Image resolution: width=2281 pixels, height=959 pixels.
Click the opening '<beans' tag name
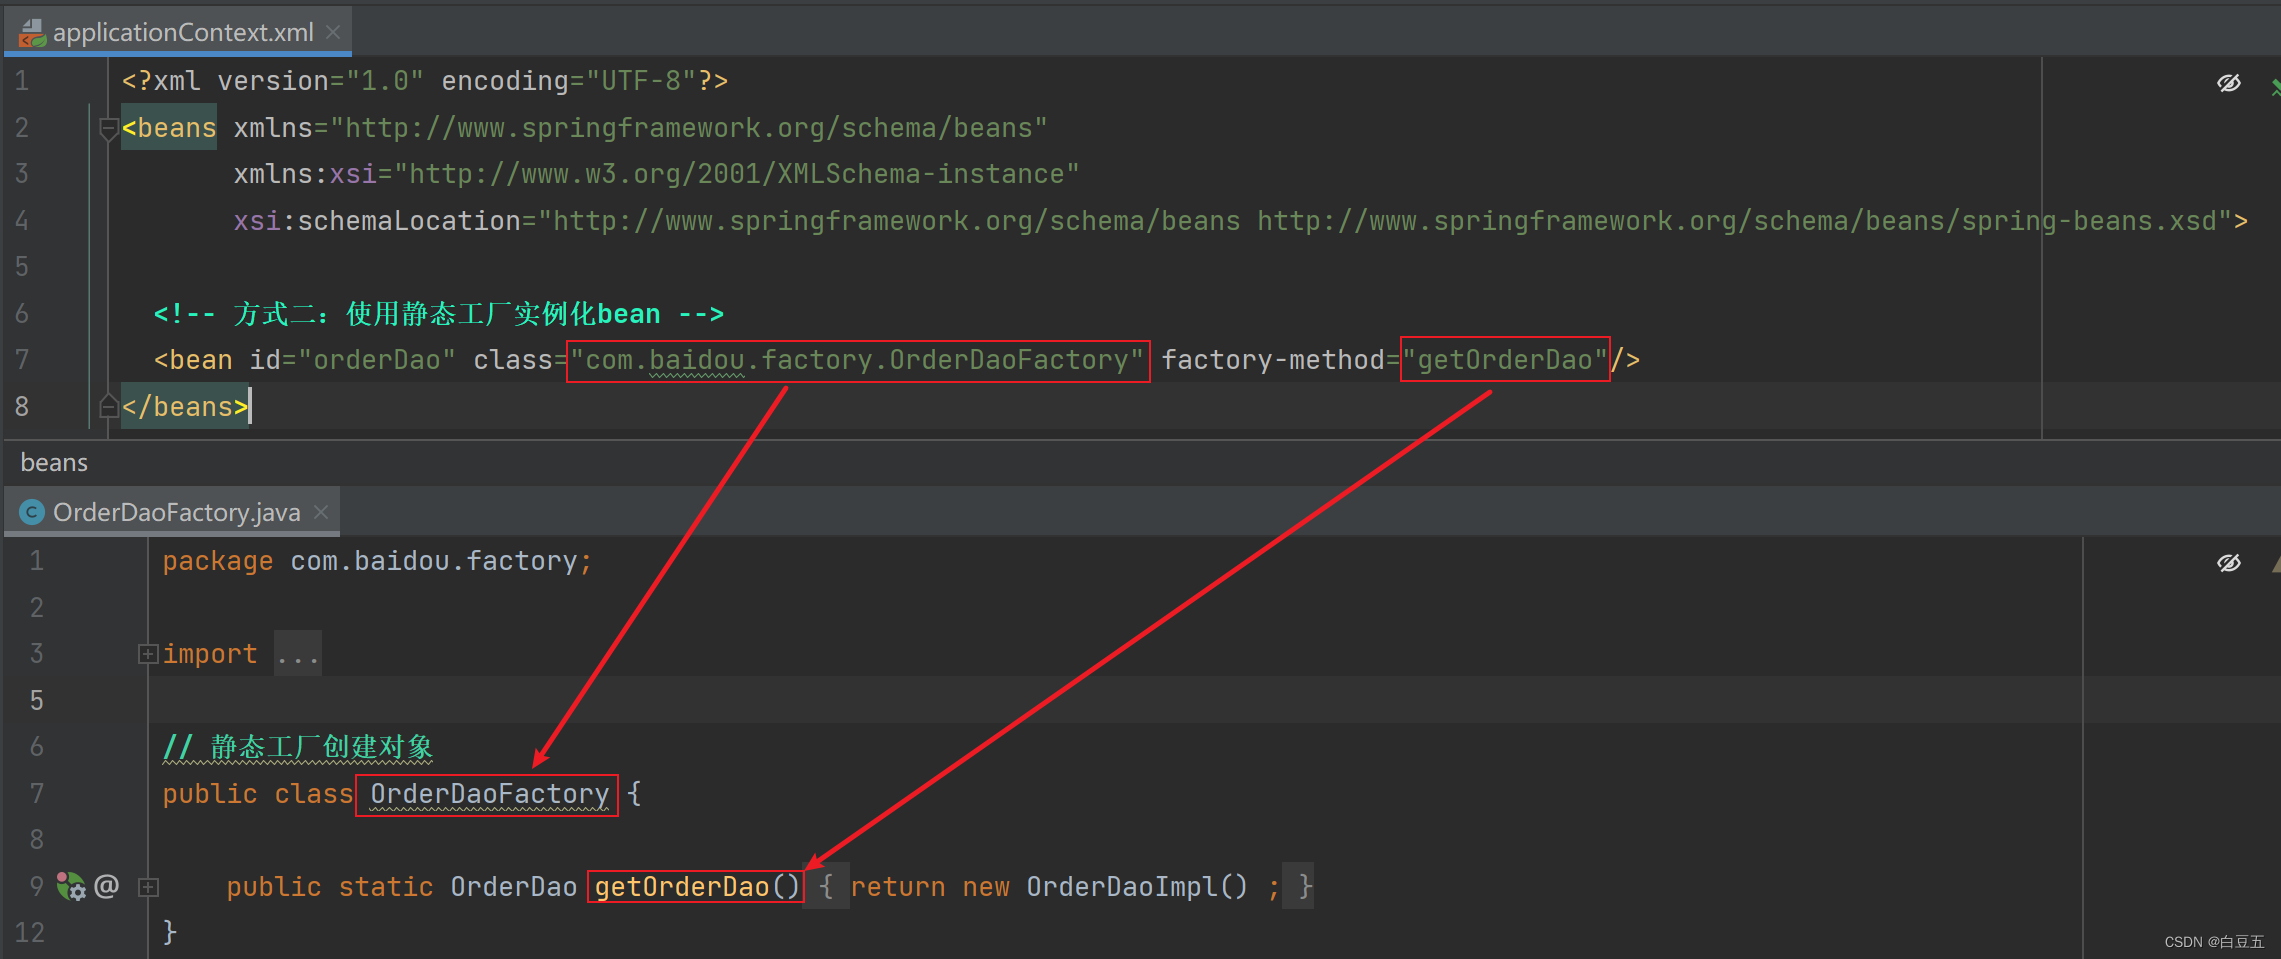pos(169,128)
